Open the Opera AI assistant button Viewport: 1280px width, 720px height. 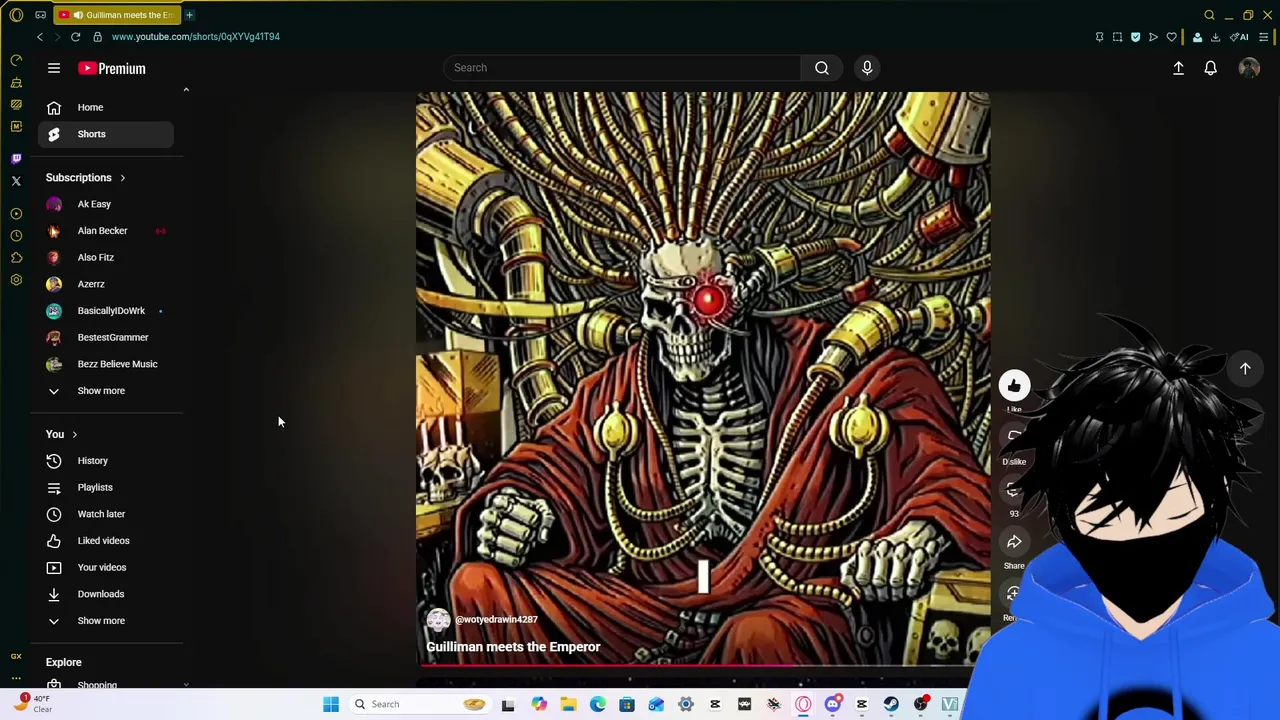[x=1240, y=37]
